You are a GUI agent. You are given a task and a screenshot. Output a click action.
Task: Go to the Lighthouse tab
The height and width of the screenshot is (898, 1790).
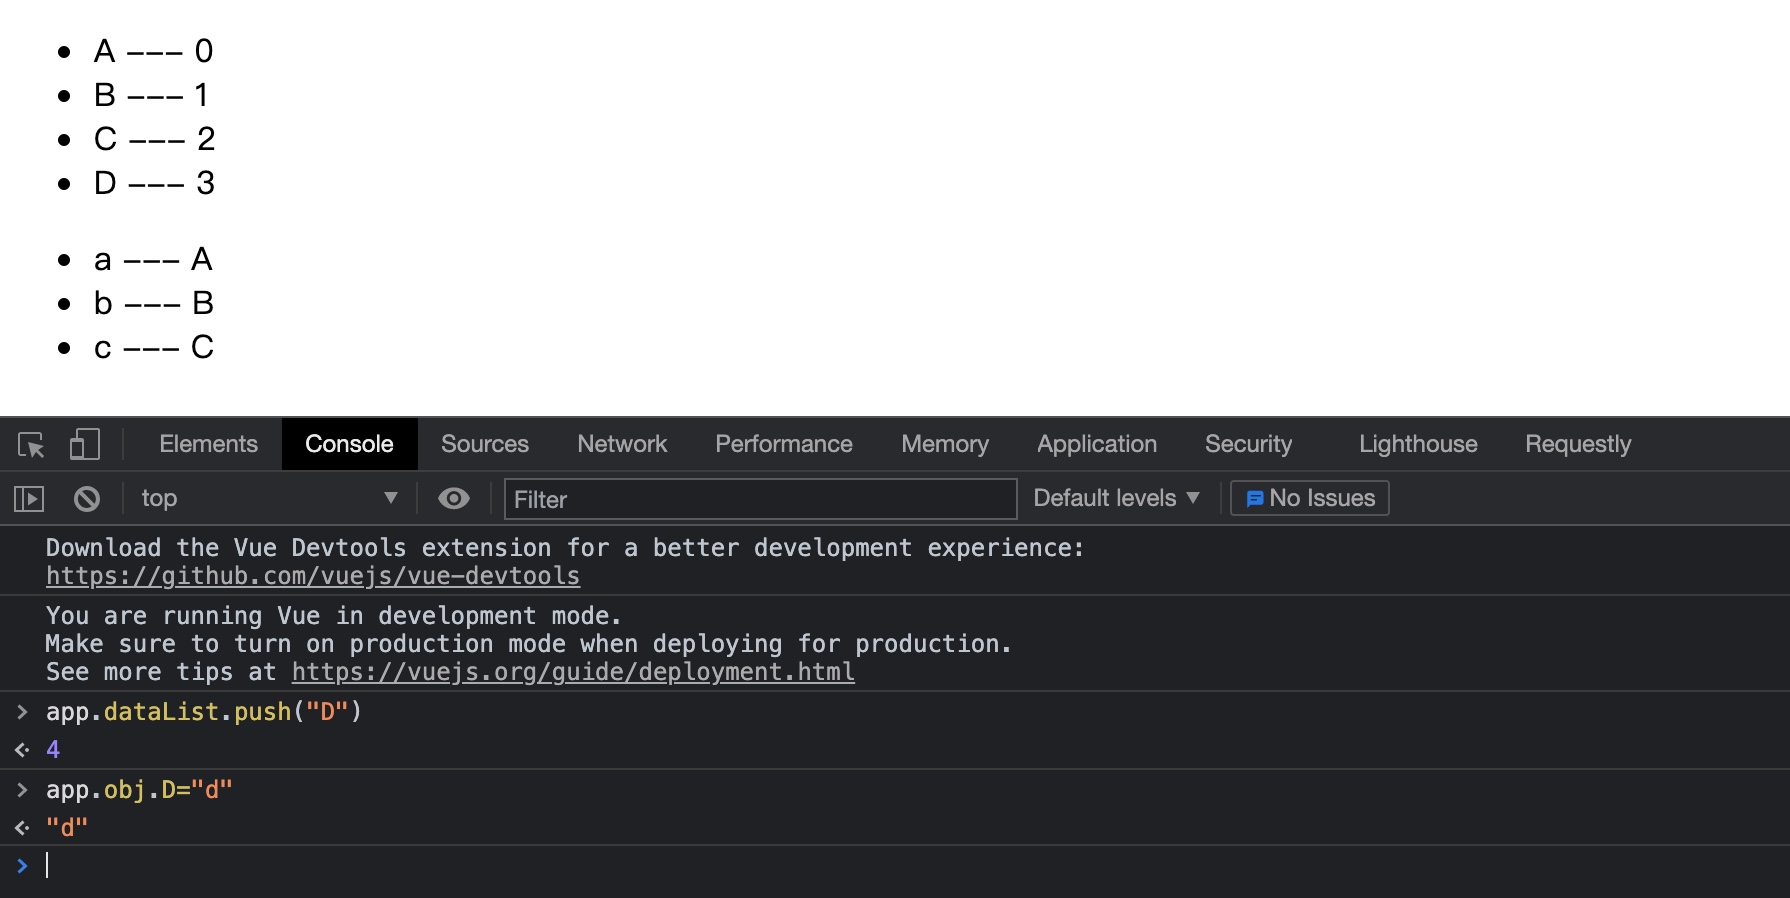[1418, 445]
